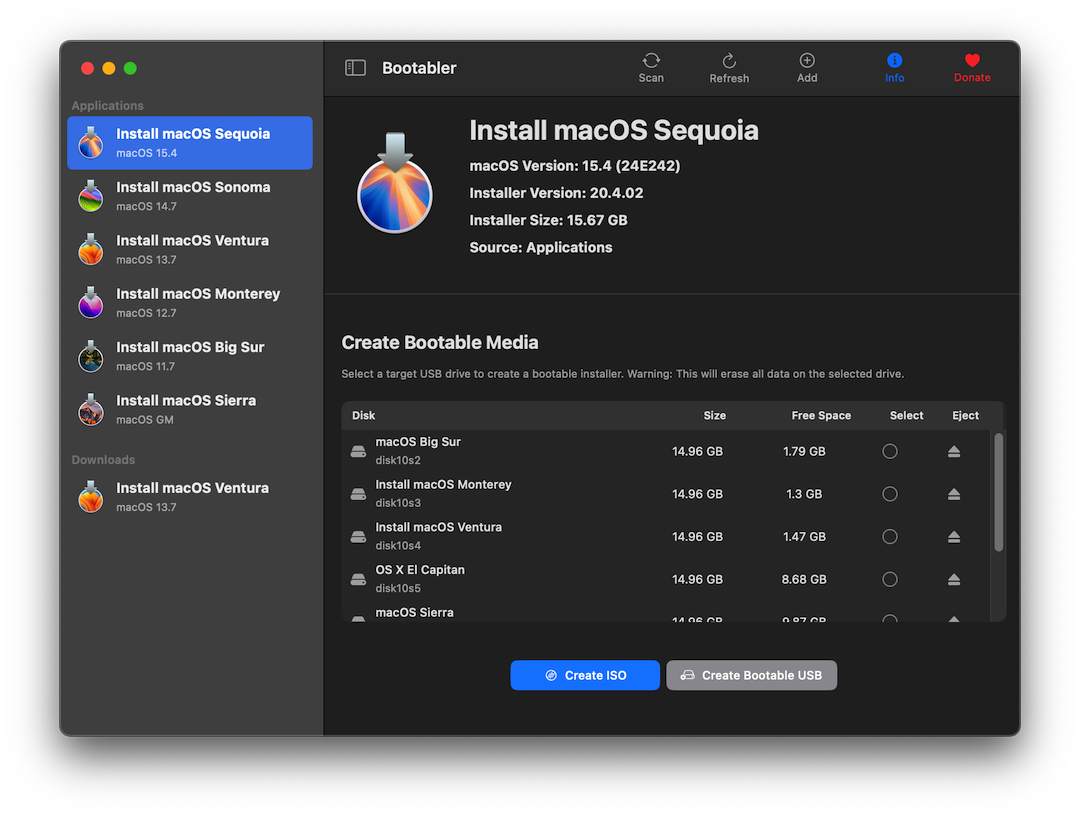Click the large Sequoia installer image
The width and height of the screenshot is (1080, 815).
click(x=395, y=183)
